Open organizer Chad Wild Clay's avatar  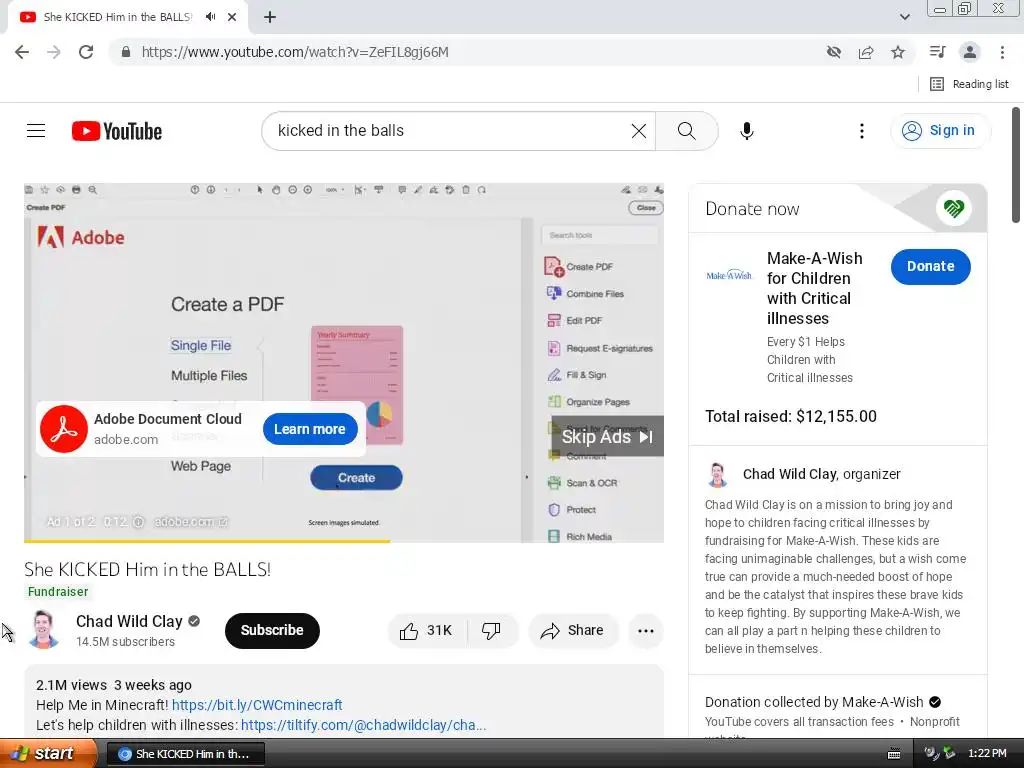click(x=718, y=474)
